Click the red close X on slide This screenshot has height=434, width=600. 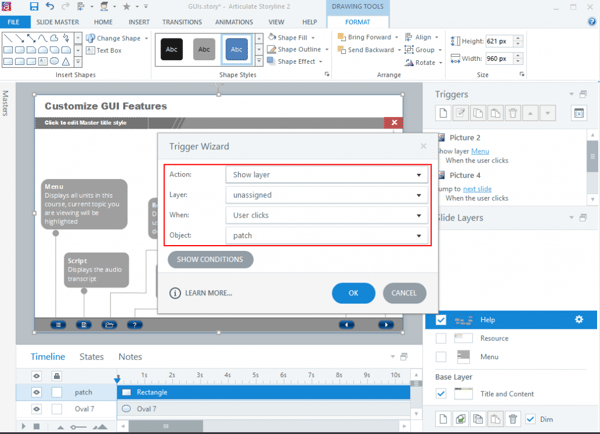(x=394, y=122)
